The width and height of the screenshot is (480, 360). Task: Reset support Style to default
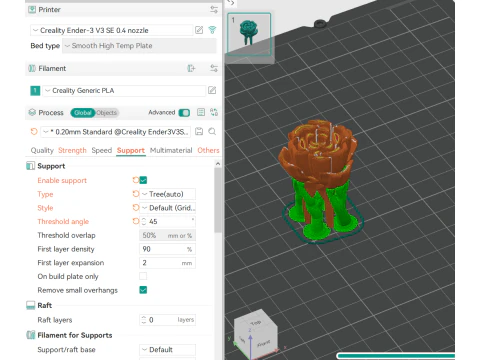[135, 208]
